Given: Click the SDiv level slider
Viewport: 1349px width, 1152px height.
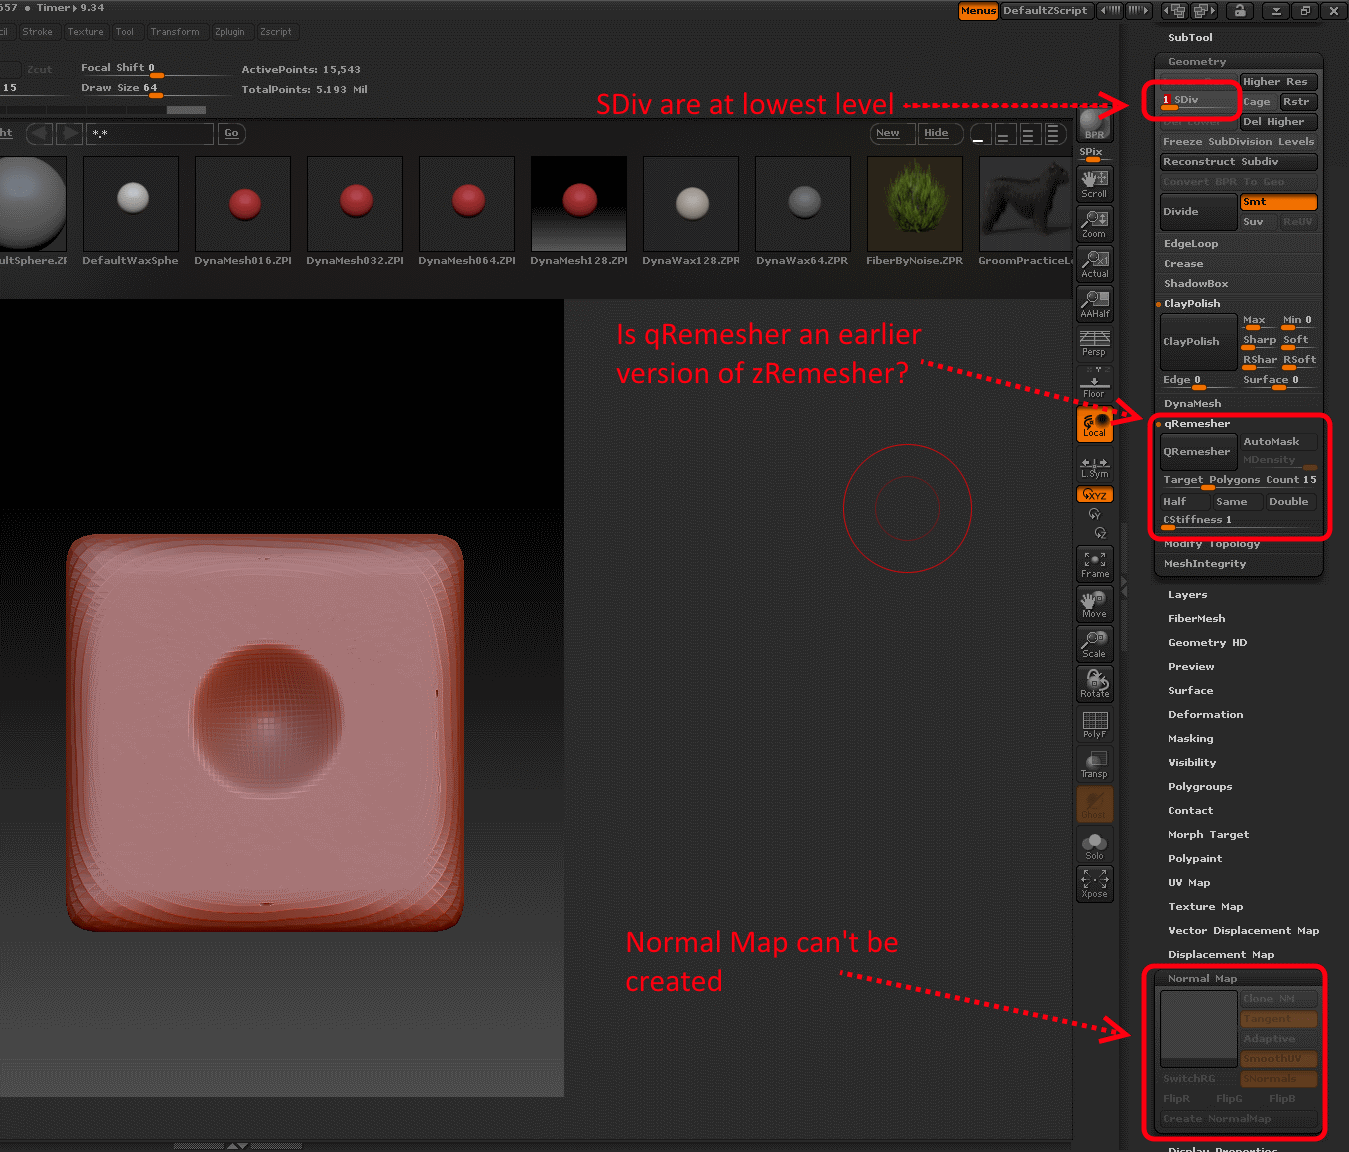Looking at the screenshot, I should [1199, 101].
